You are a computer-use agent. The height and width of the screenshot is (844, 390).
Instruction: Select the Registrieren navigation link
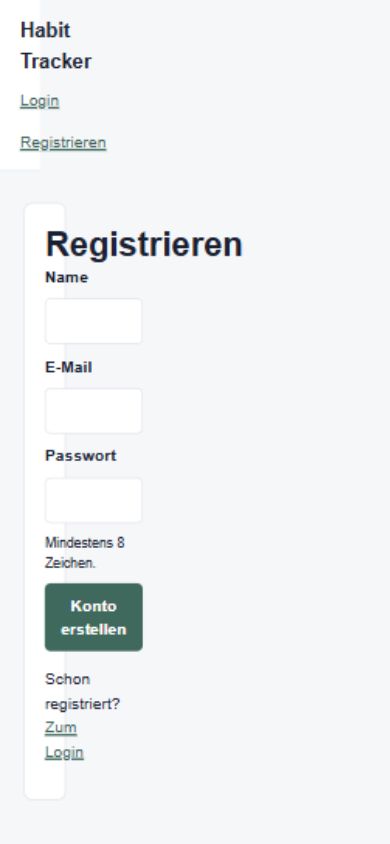point(63,143)
